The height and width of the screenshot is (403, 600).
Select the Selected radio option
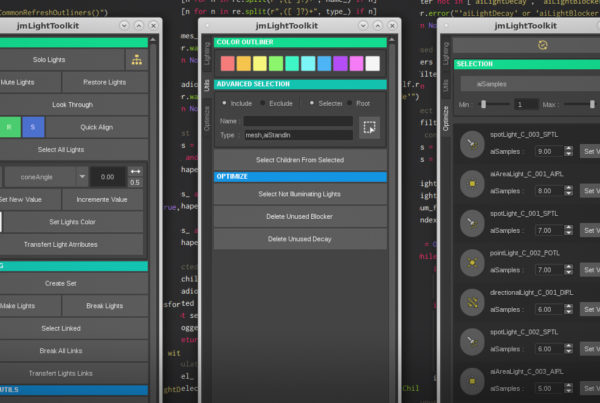312,103
